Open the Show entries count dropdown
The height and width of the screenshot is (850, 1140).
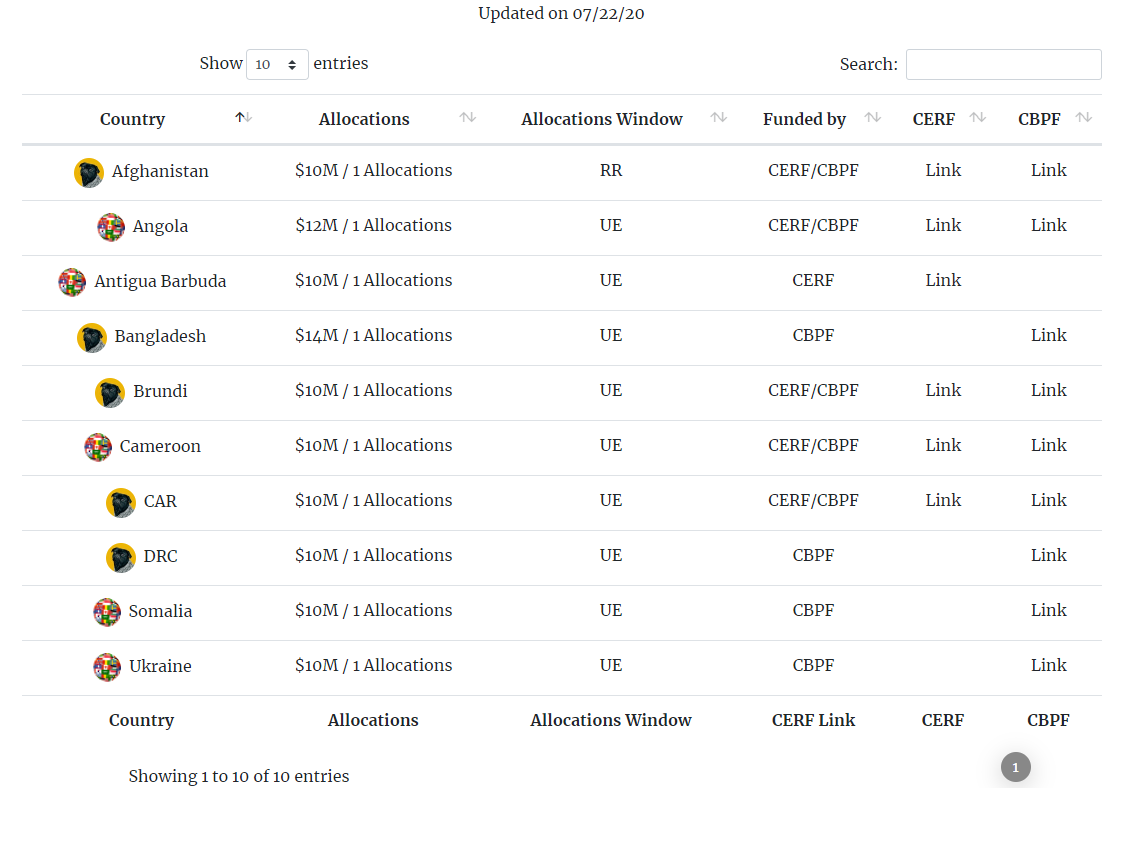[277, 64]
